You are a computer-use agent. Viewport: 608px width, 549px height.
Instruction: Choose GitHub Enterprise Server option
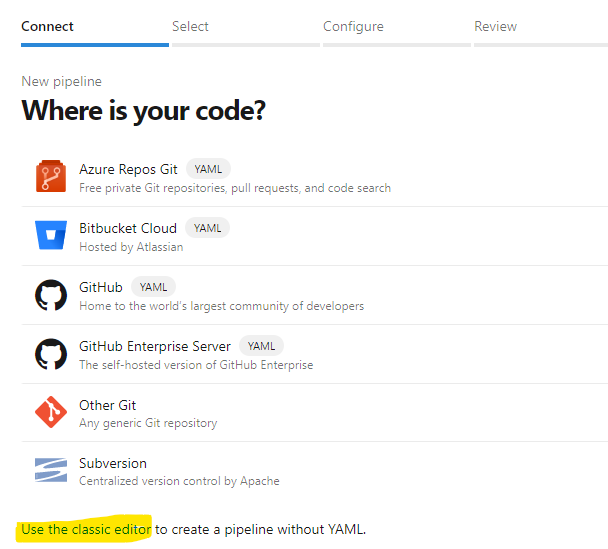point(315,354)
